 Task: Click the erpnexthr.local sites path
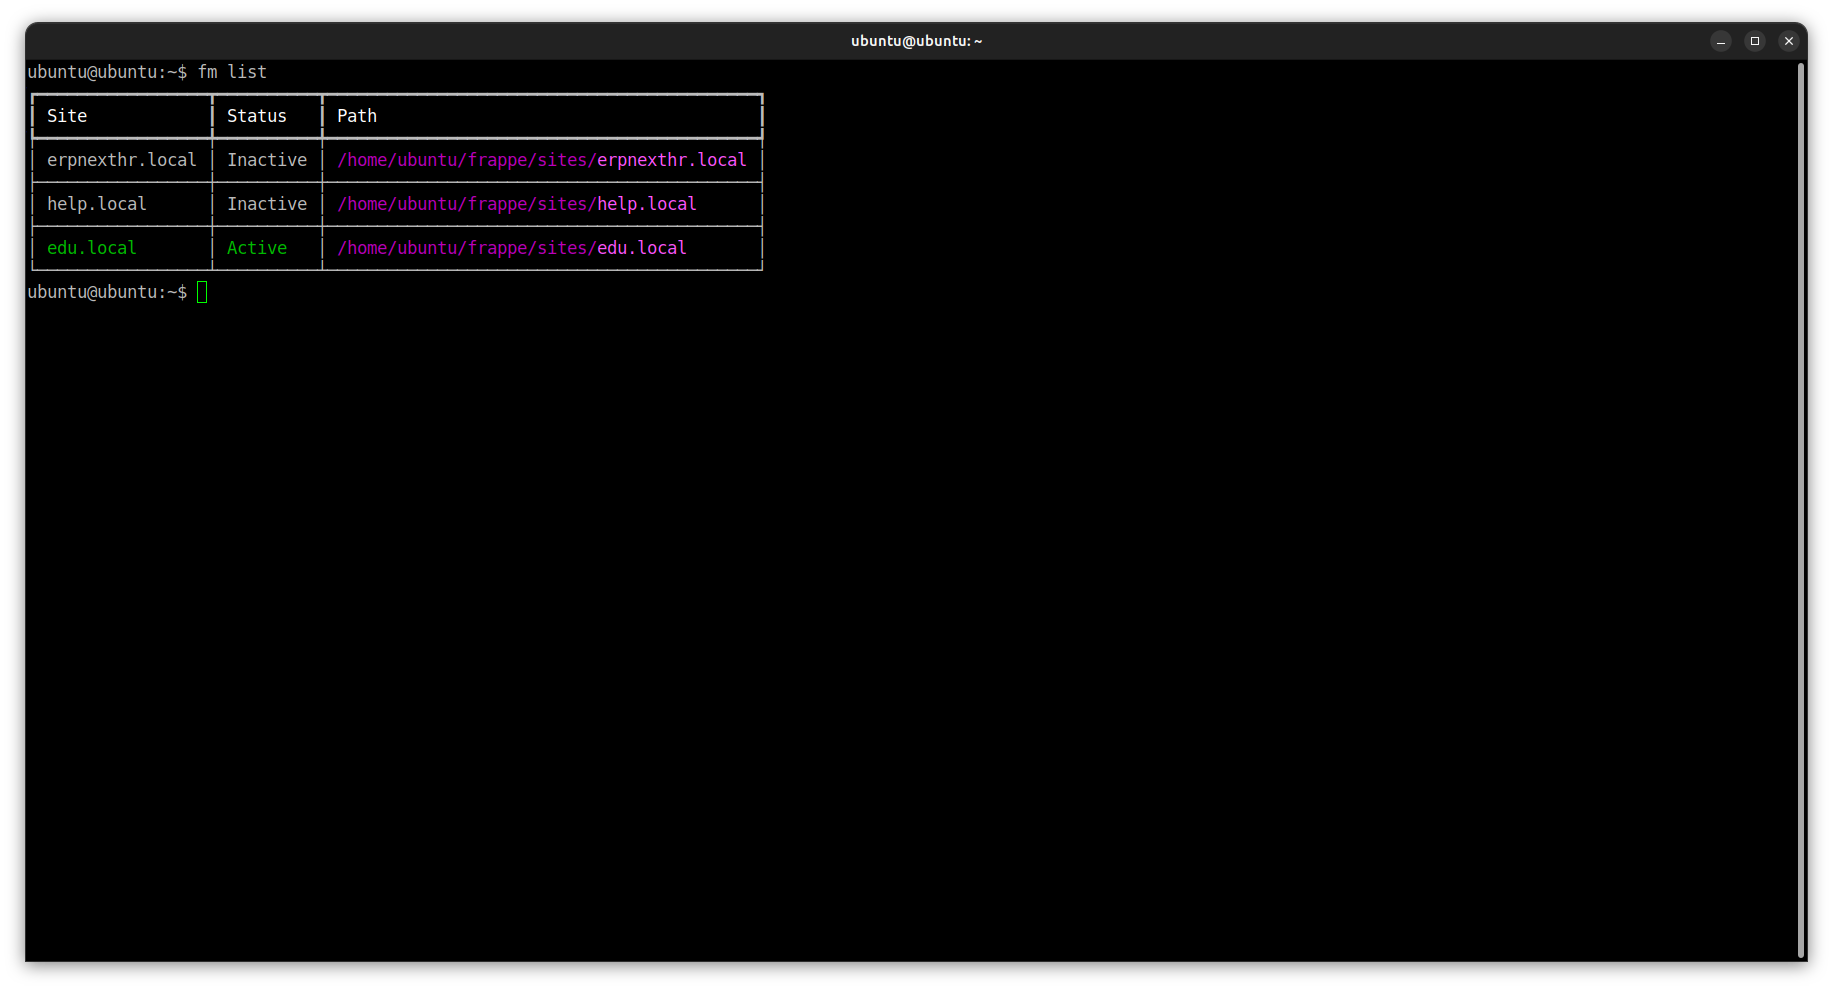coord(541,160)
